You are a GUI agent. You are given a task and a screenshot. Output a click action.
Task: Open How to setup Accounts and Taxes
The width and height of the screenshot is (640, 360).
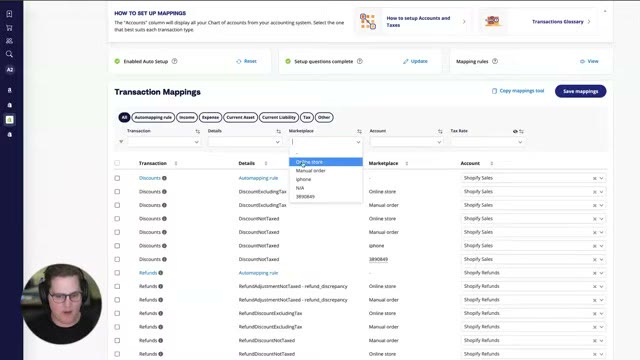(x=413, y=22)
